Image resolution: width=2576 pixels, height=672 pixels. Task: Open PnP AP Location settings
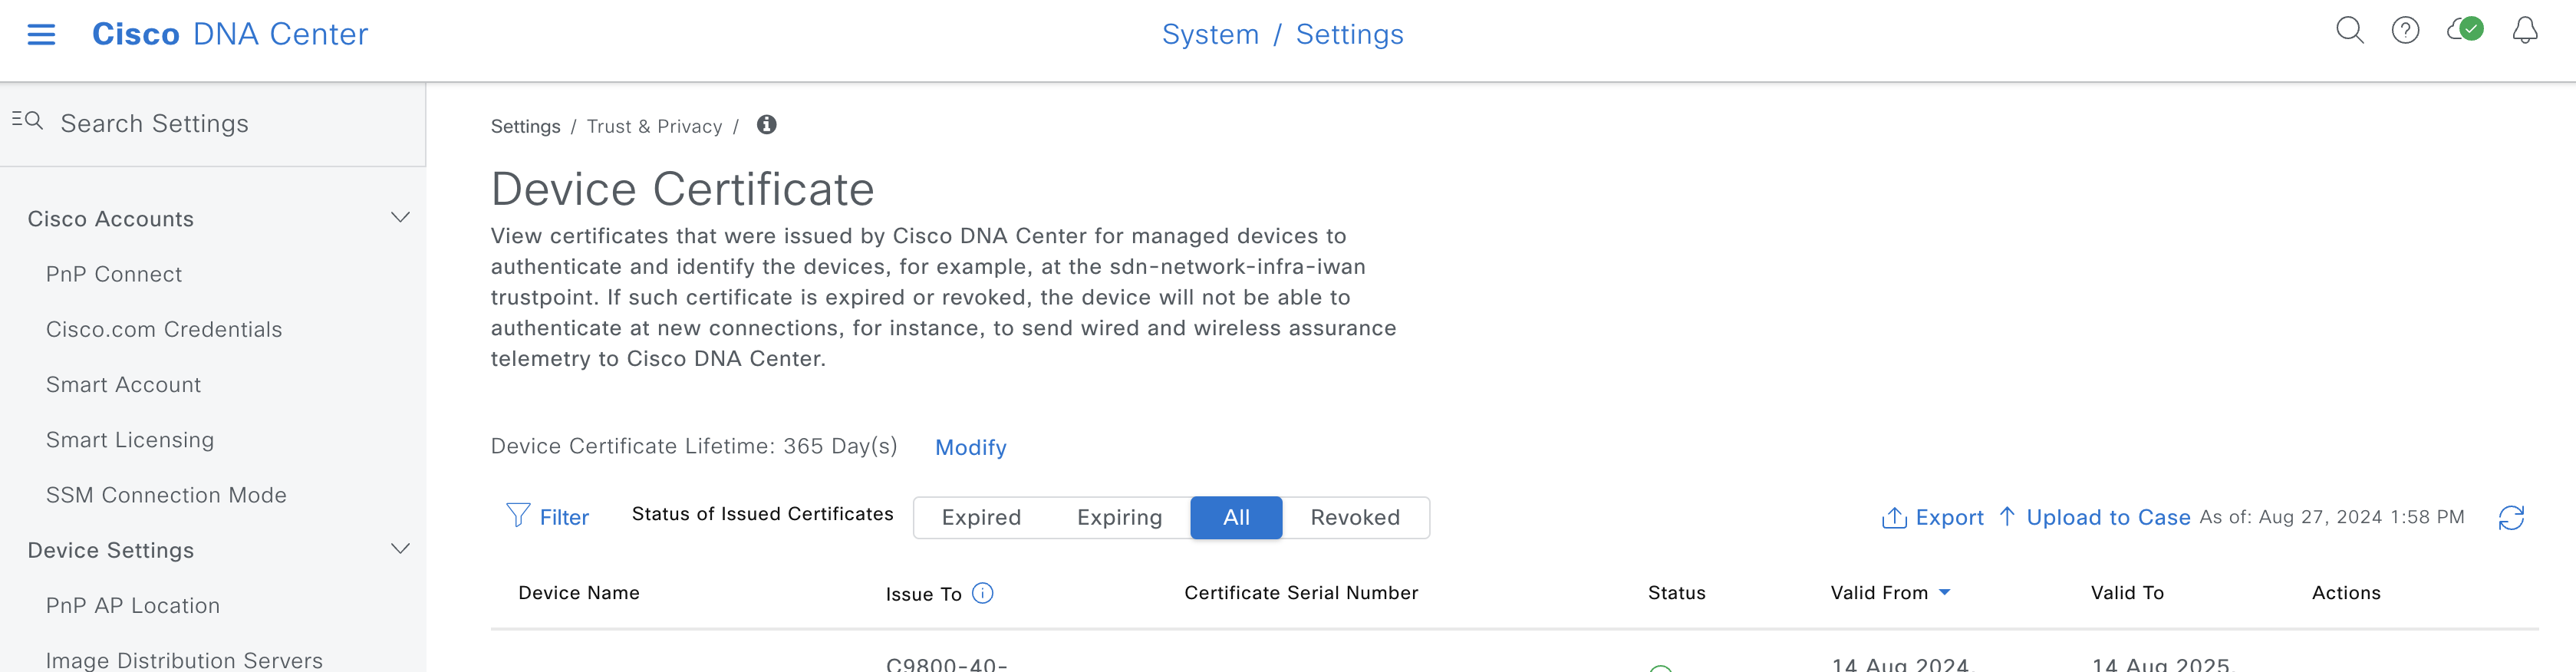tap(133, 605)
